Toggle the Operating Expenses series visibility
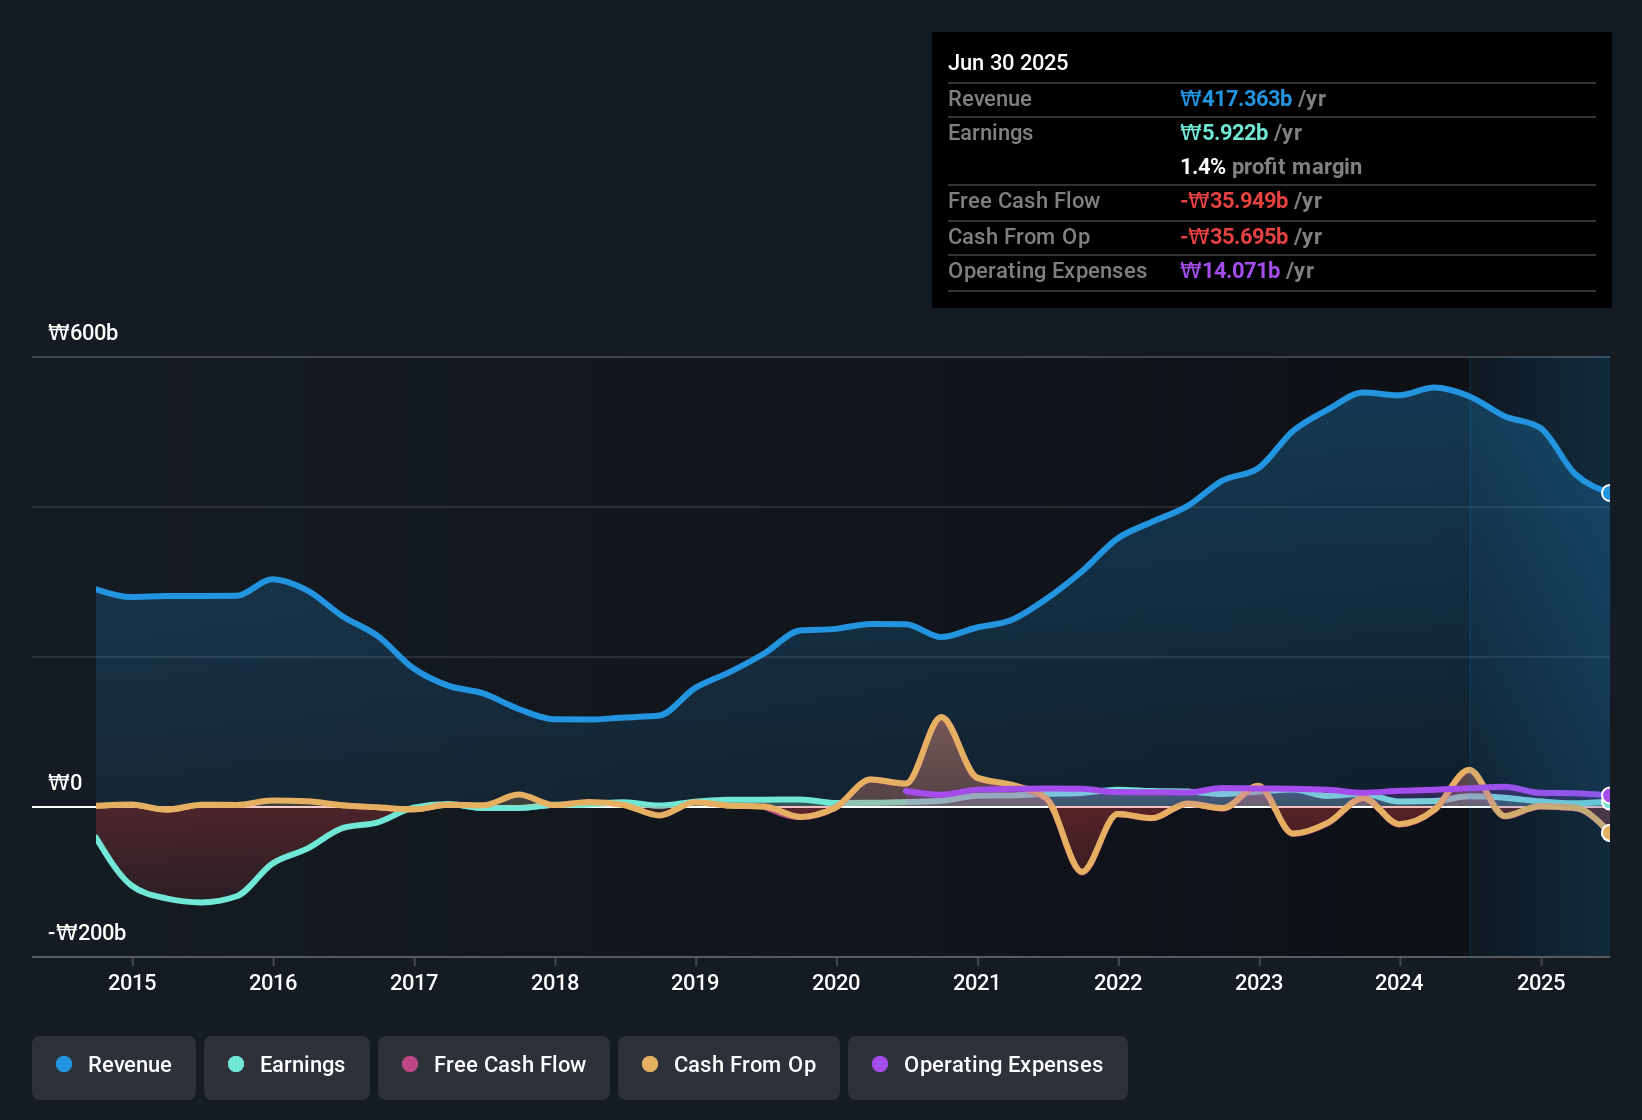 pos(987,1065)
